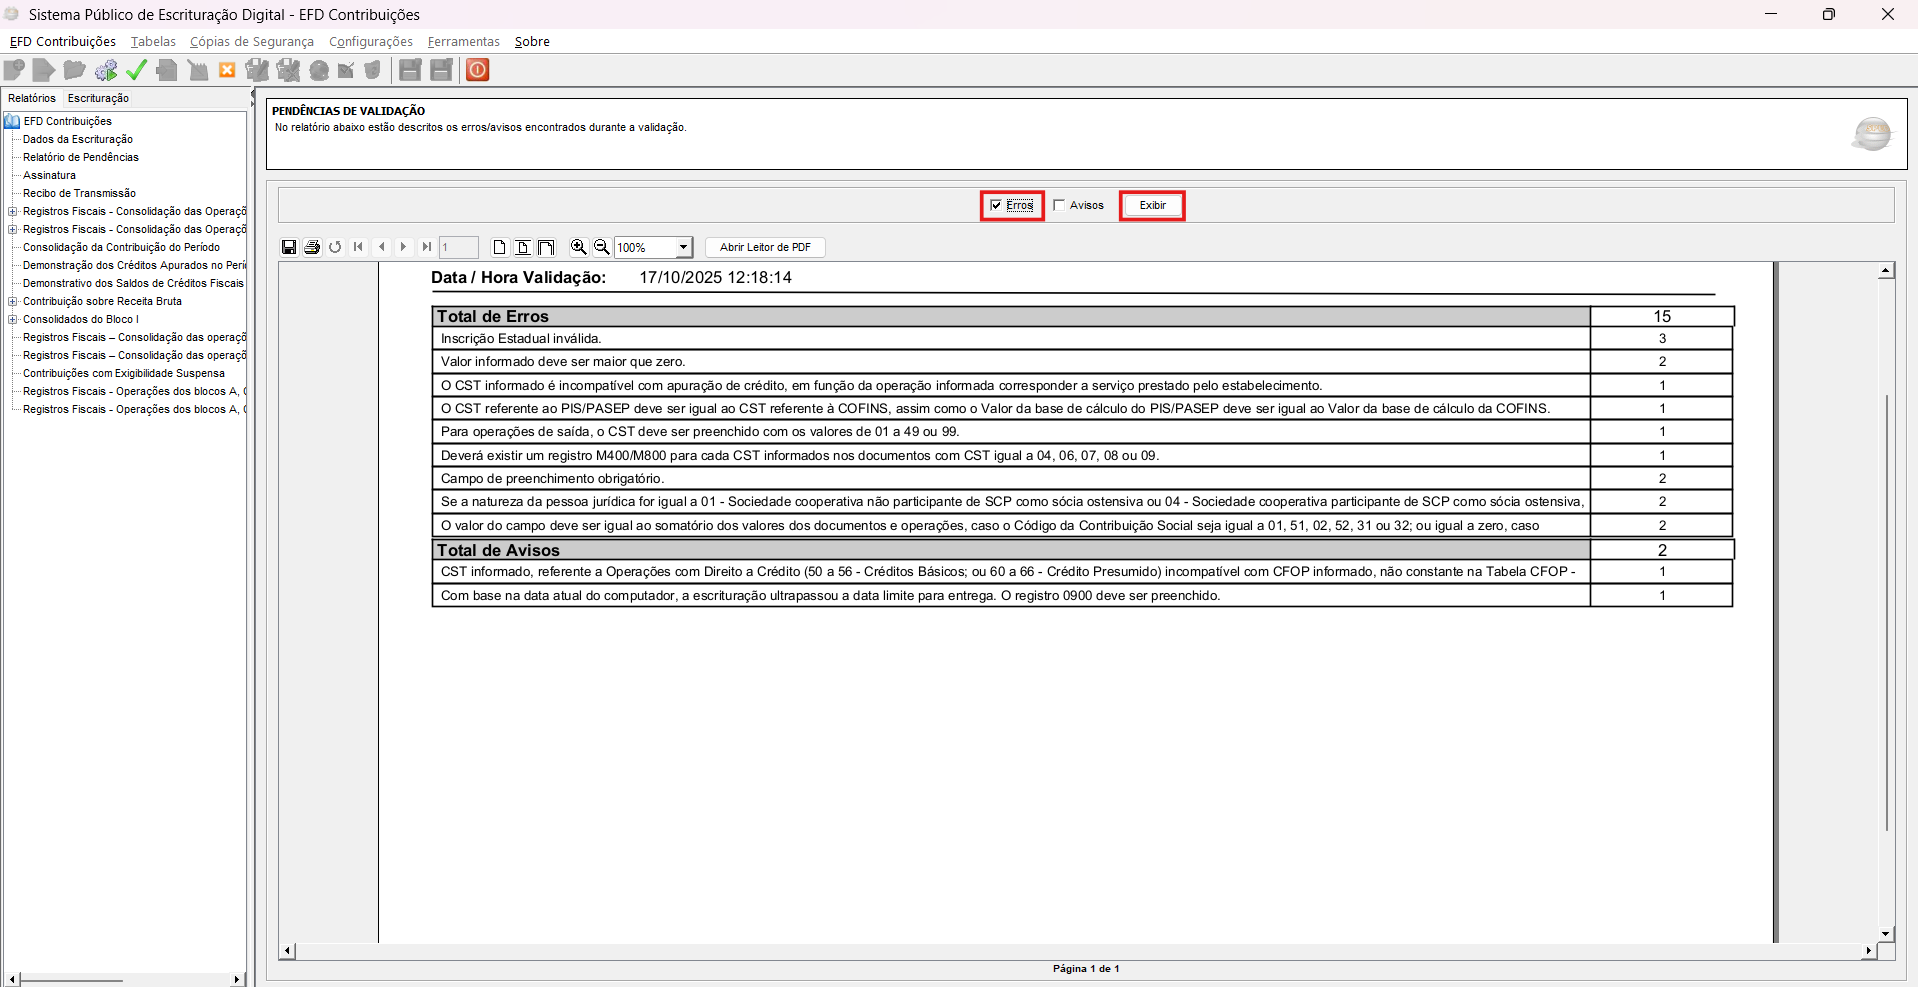This screenshot has width=1918, height=987.
Task: Click report horizontal scrollbar right arrow
Action: click(1868, 951)
